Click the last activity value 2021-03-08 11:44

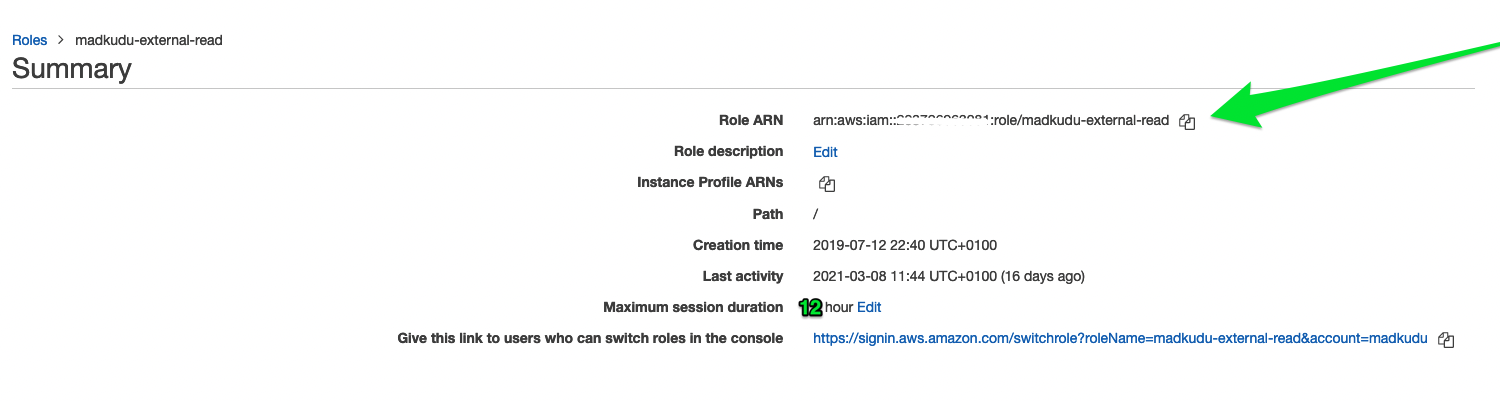coord(949,276)
